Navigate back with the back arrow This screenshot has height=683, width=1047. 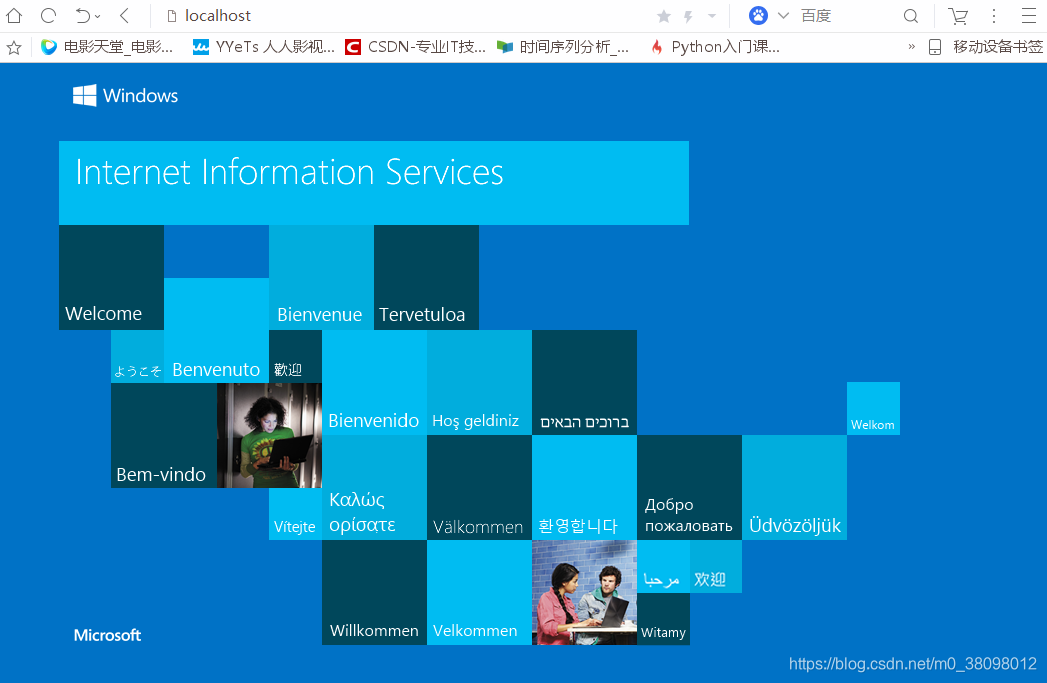click(x=124, y=15)
